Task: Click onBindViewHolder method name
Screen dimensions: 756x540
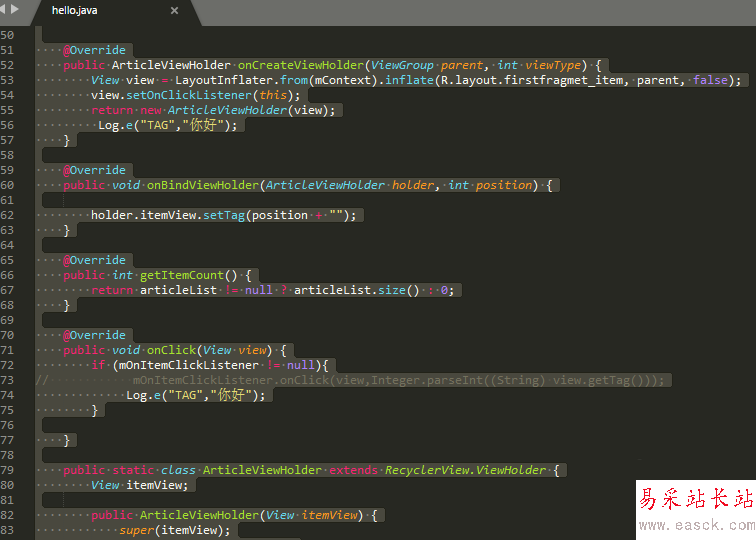Action: (203, 185)
